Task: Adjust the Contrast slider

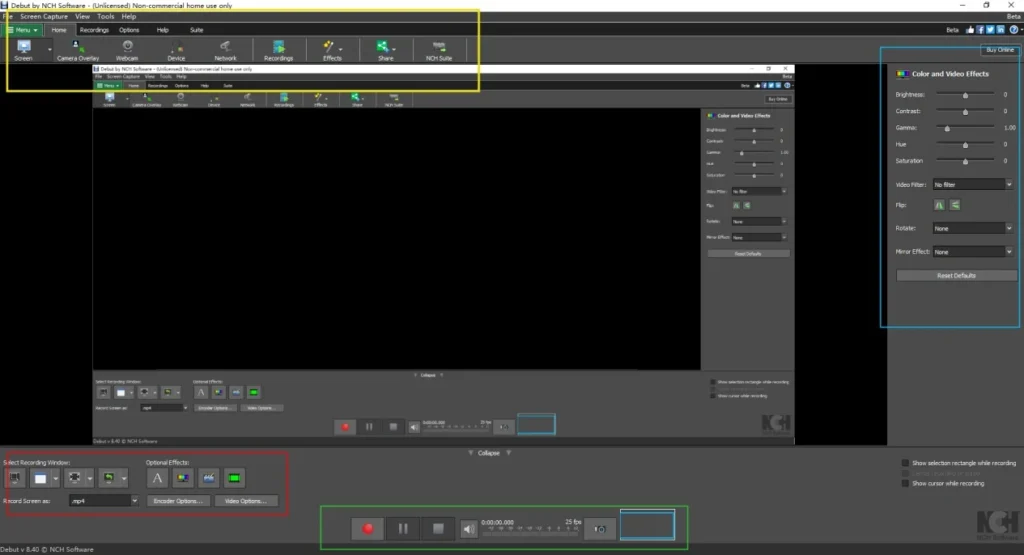Action: 965,112
